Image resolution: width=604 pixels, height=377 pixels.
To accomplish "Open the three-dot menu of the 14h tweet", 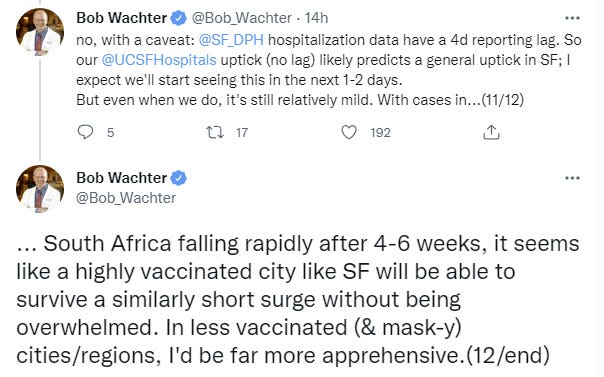I will [572, 18].
